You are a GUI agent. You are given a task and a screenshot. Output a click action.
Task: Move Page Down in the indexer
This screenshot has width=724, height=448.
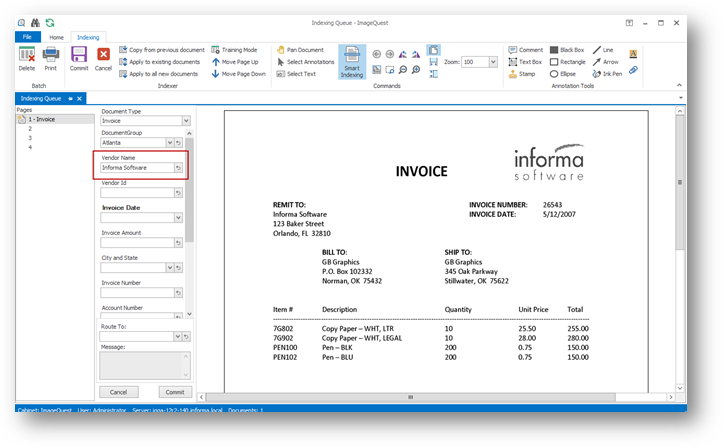[x=239, y=74]
